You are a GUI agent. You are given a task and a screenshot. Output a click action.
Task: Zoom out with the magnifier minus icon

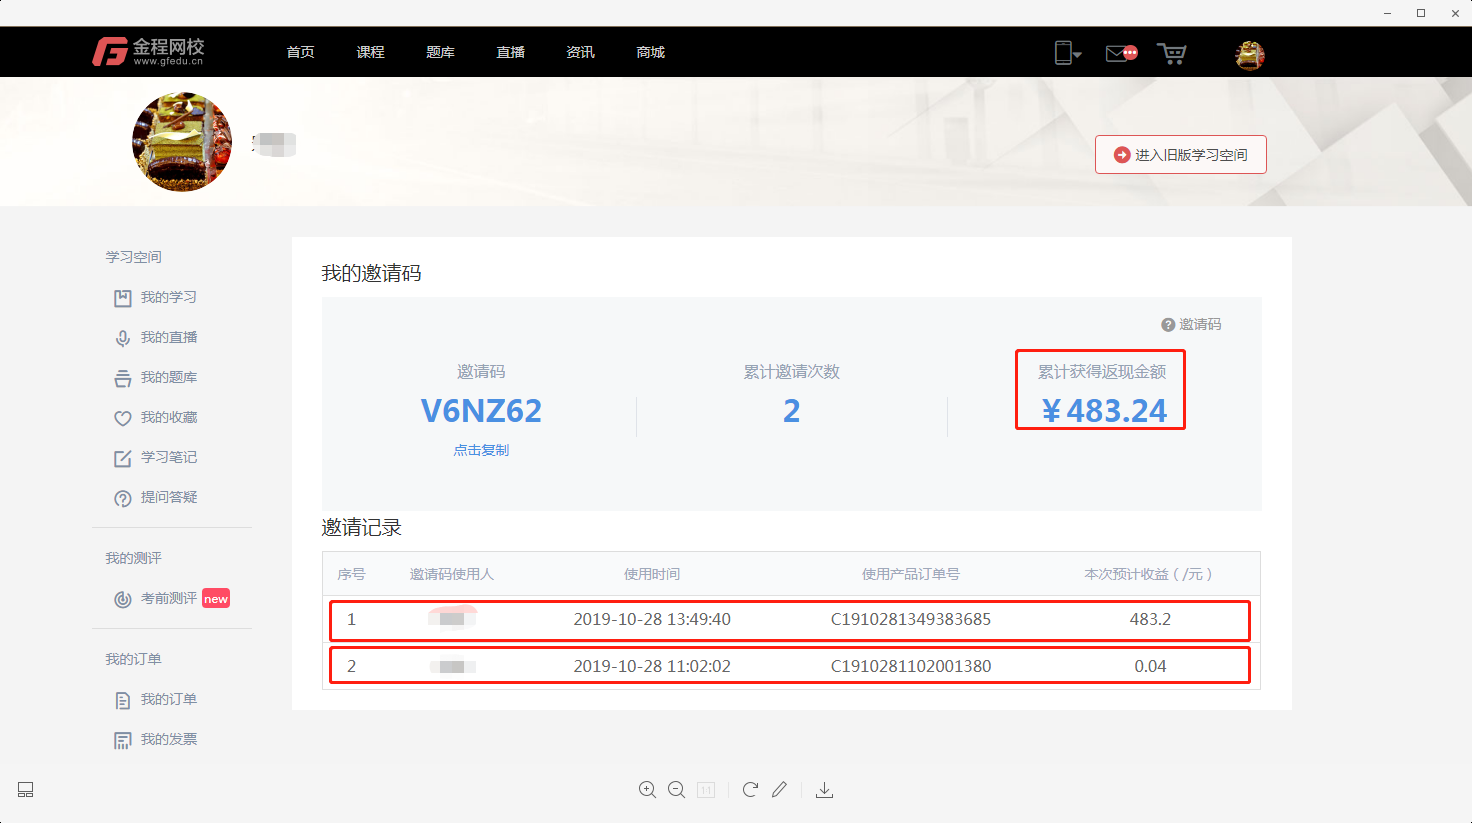point(677,790)
